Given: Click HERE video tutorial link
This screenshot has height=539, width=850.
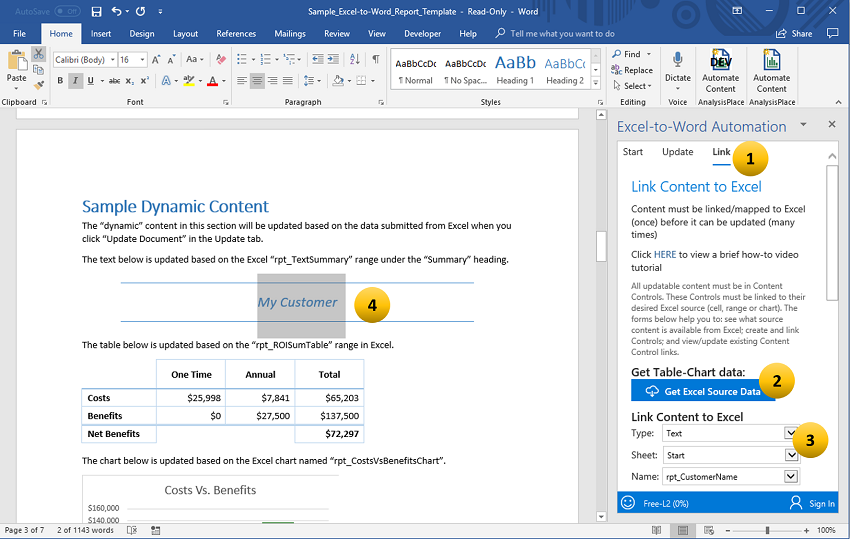Looking at the screenshot, I should pos(665,254).
